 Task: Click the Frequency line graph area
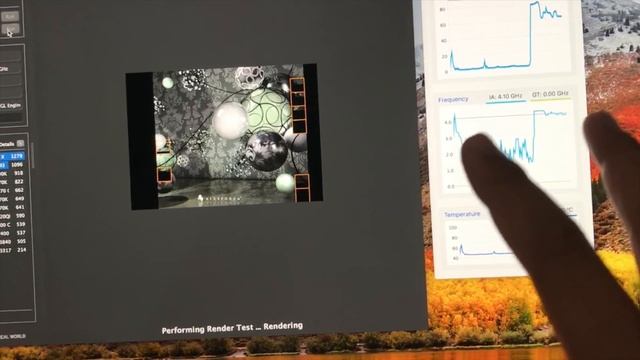coord(508,149)
